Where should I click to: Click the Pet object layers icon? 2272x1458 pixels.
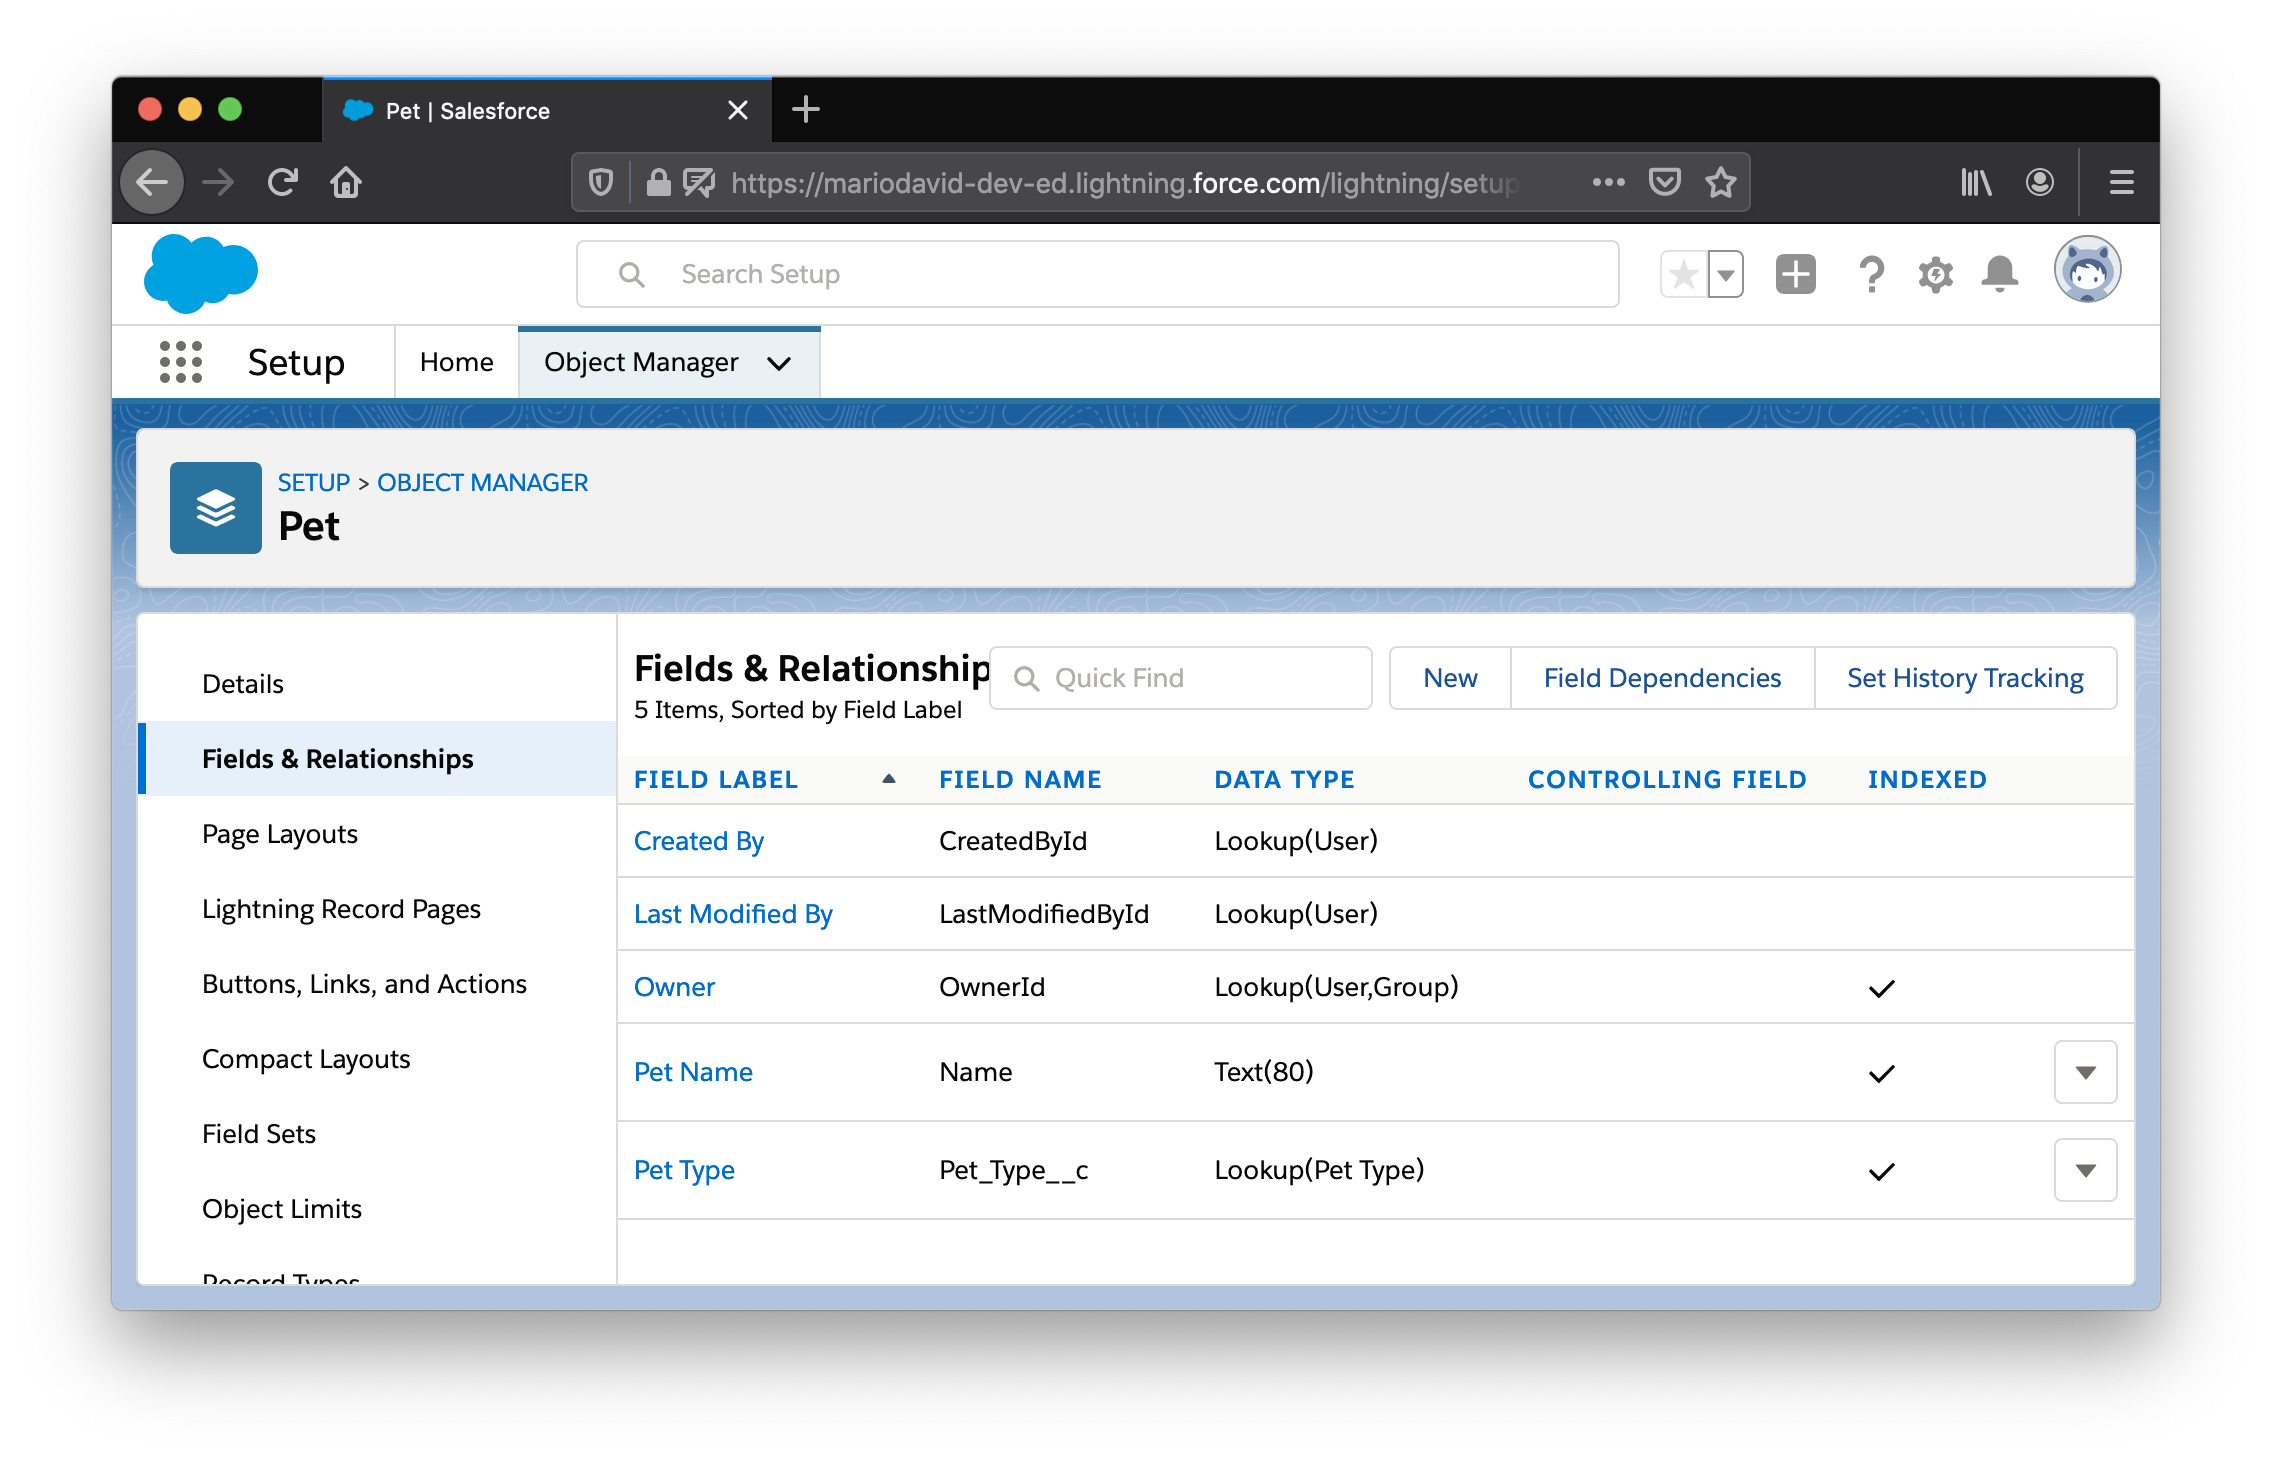(216, 508)
